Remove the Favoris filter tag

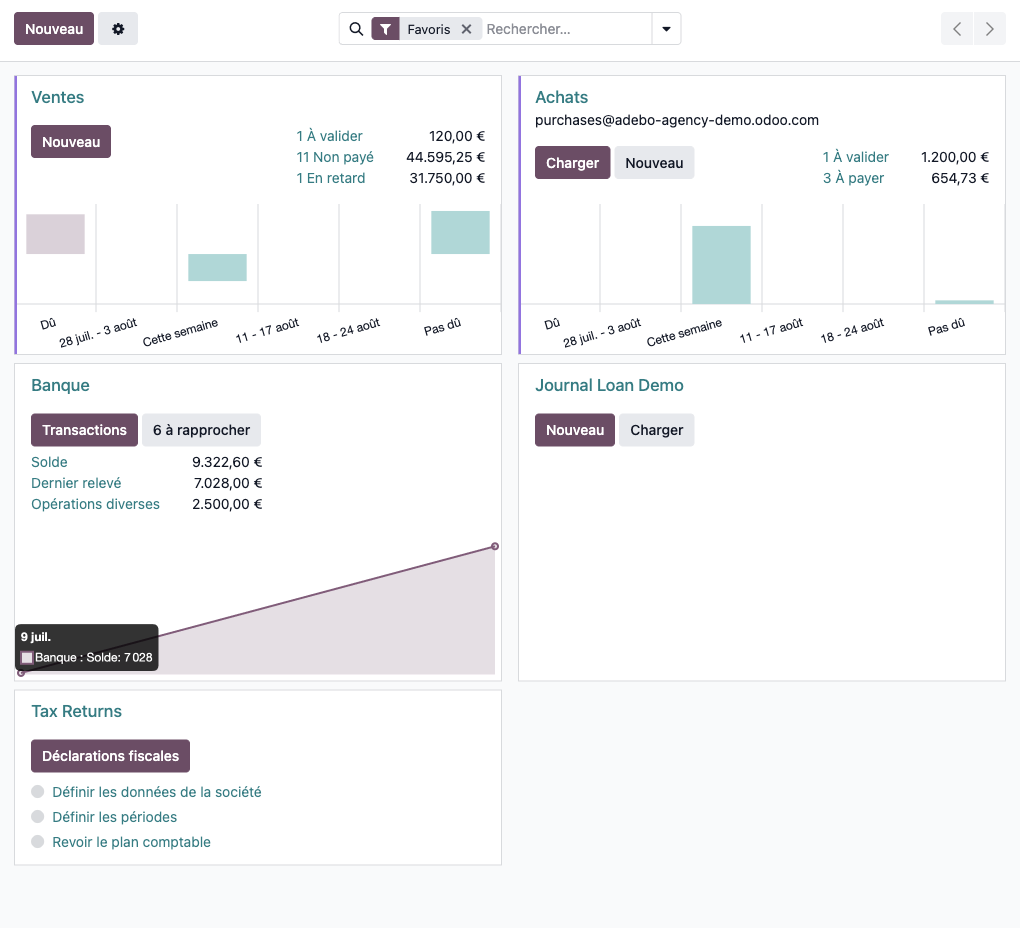(x=466, y=29)
